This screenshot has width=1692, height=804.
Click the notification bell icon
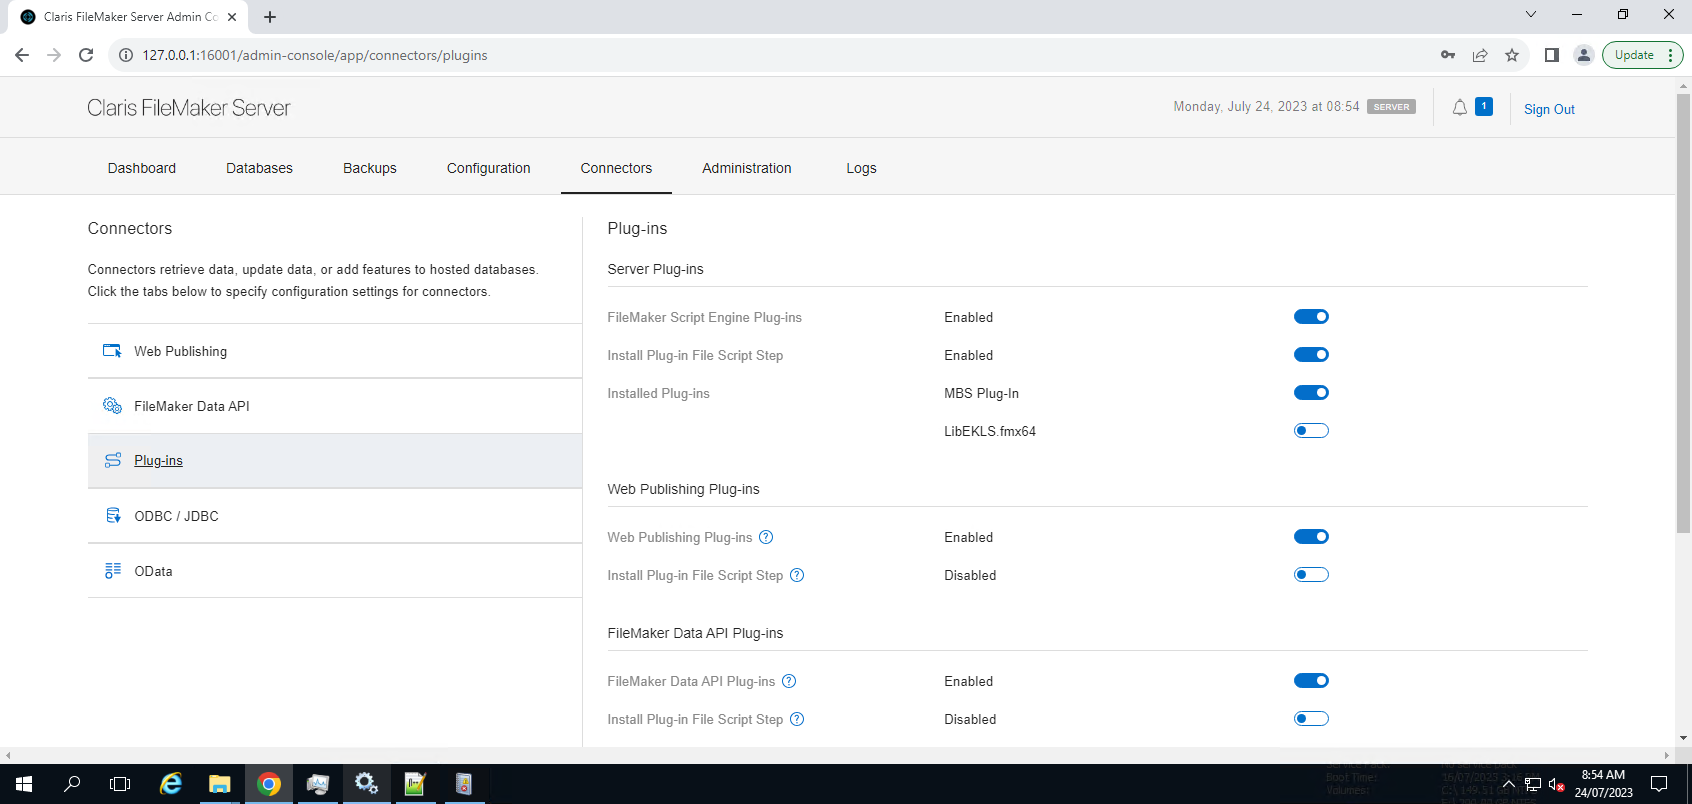[1459, 108]
